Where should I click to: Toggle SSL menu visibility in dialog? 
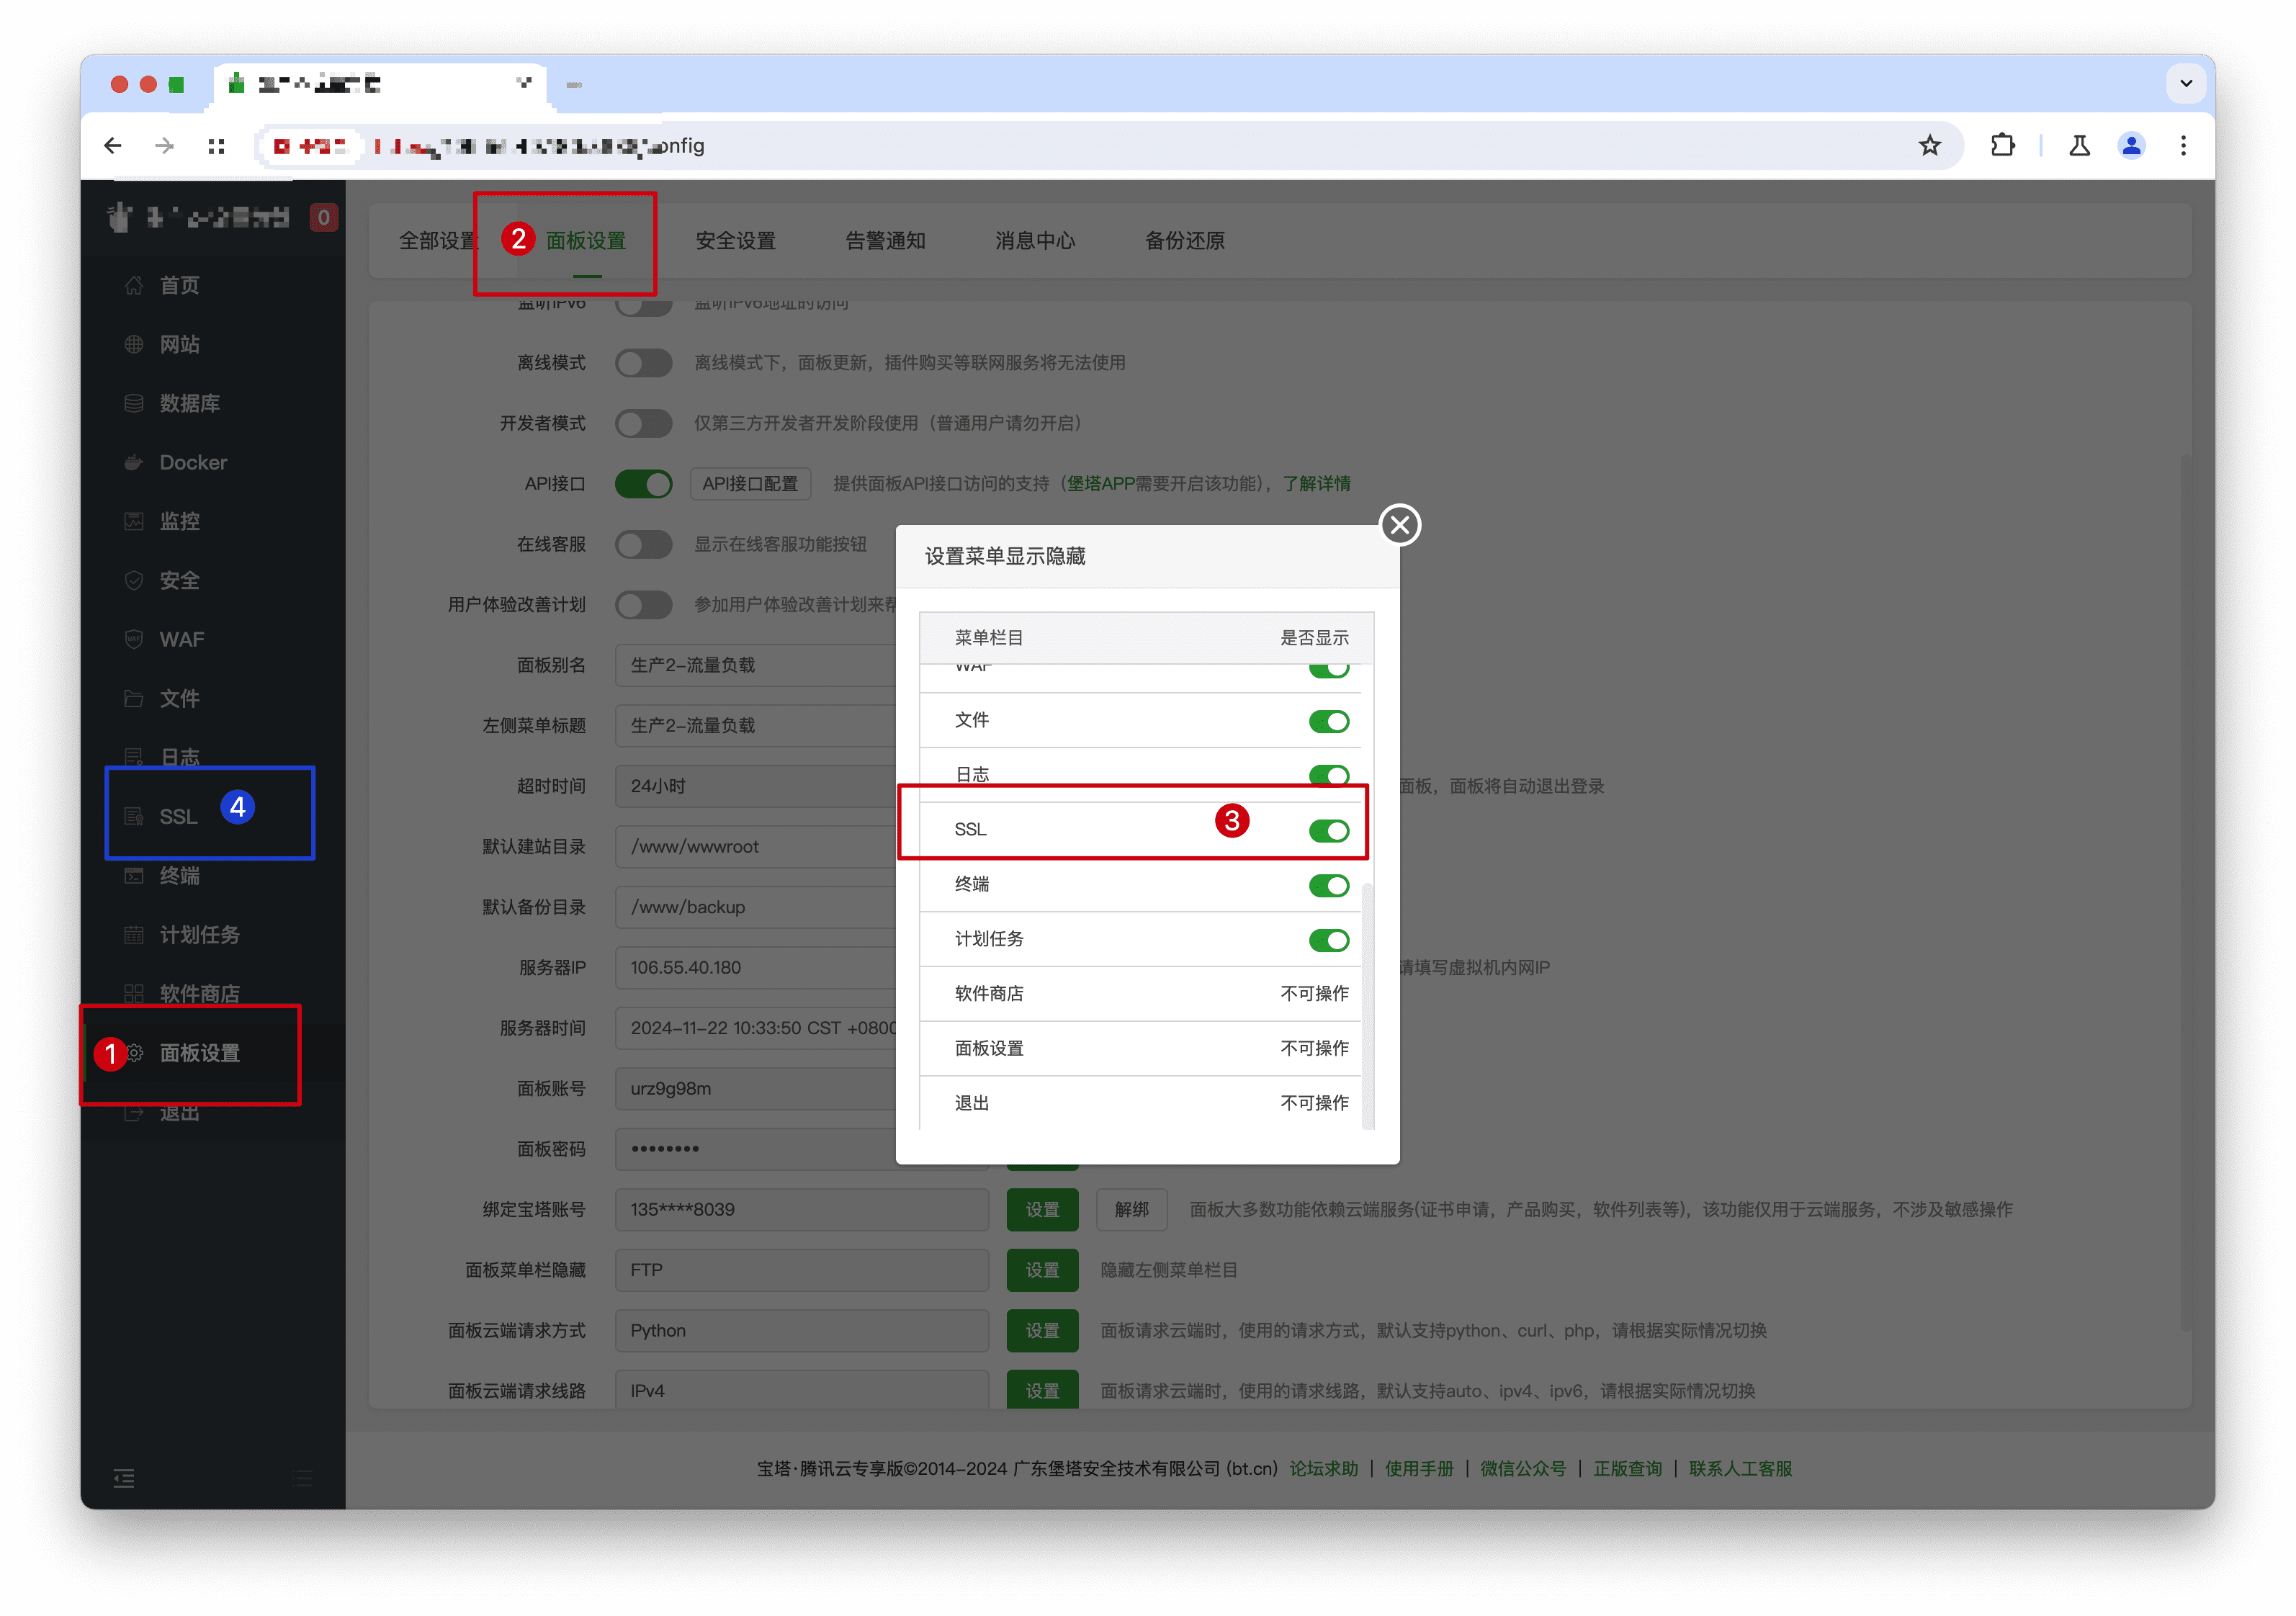1329,831
